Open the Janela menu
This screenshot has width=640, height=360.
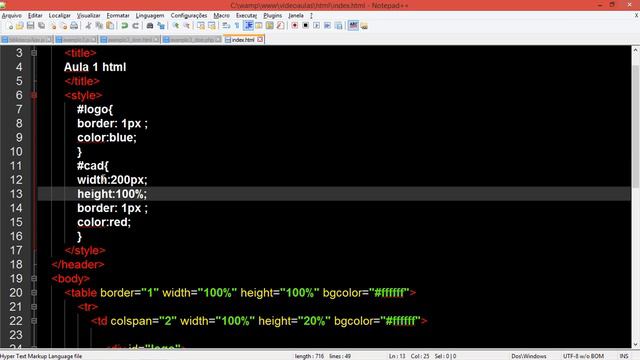(296, 16)
